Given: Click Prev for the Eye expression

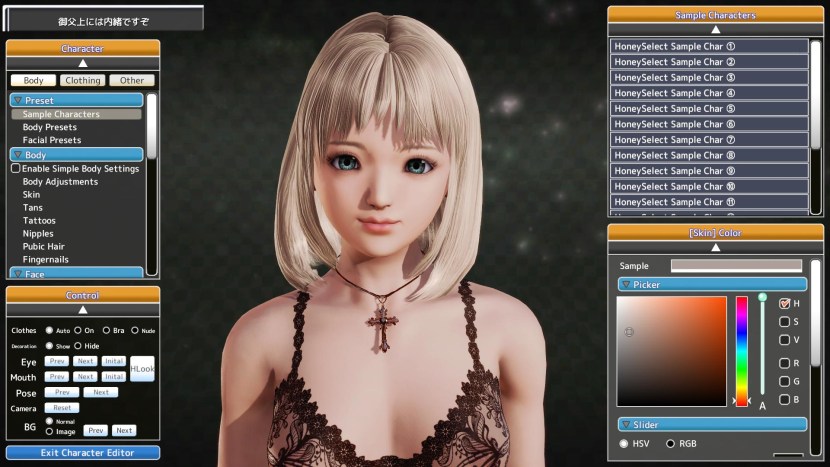Looking at the screenshot, I should click(57, 361).
